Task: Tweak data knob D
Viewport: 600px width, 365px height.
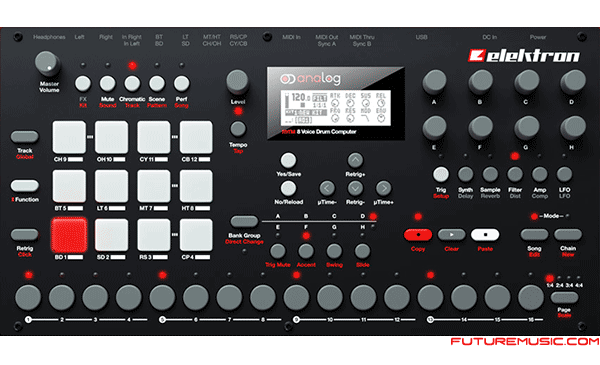Action: [x=572, y=81]
